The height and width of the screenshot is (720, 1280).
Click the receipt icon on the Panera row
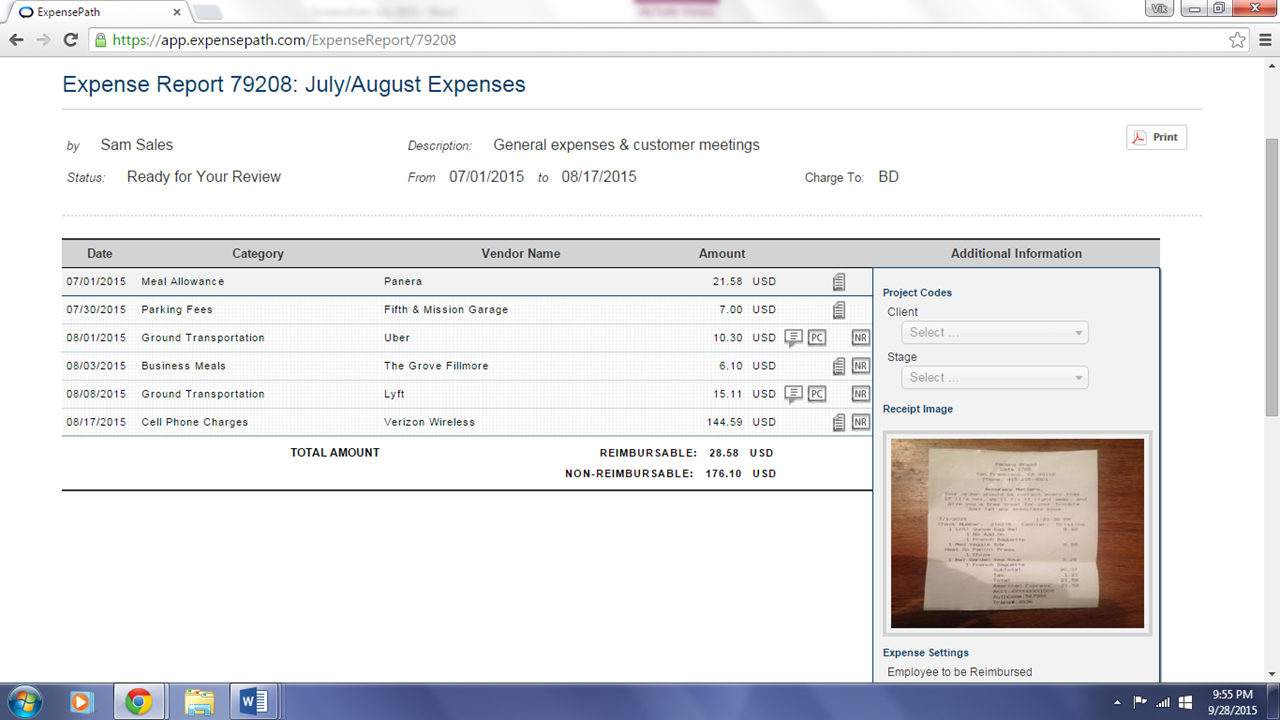[839, 282]
